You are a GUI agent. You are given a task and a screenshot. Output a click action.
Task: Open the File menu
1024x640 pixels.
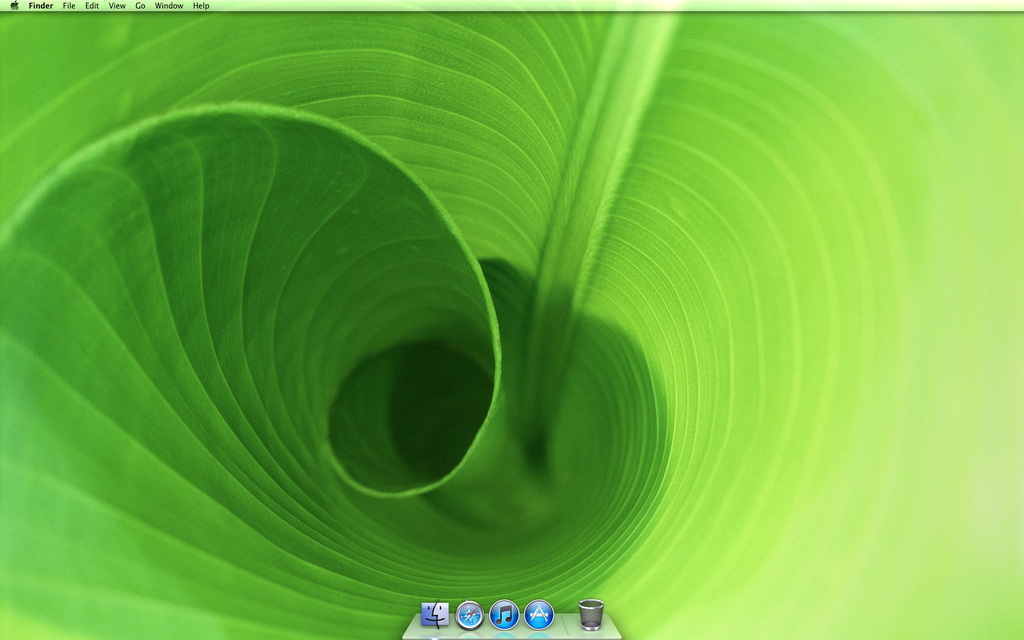[x=68, y=5]
